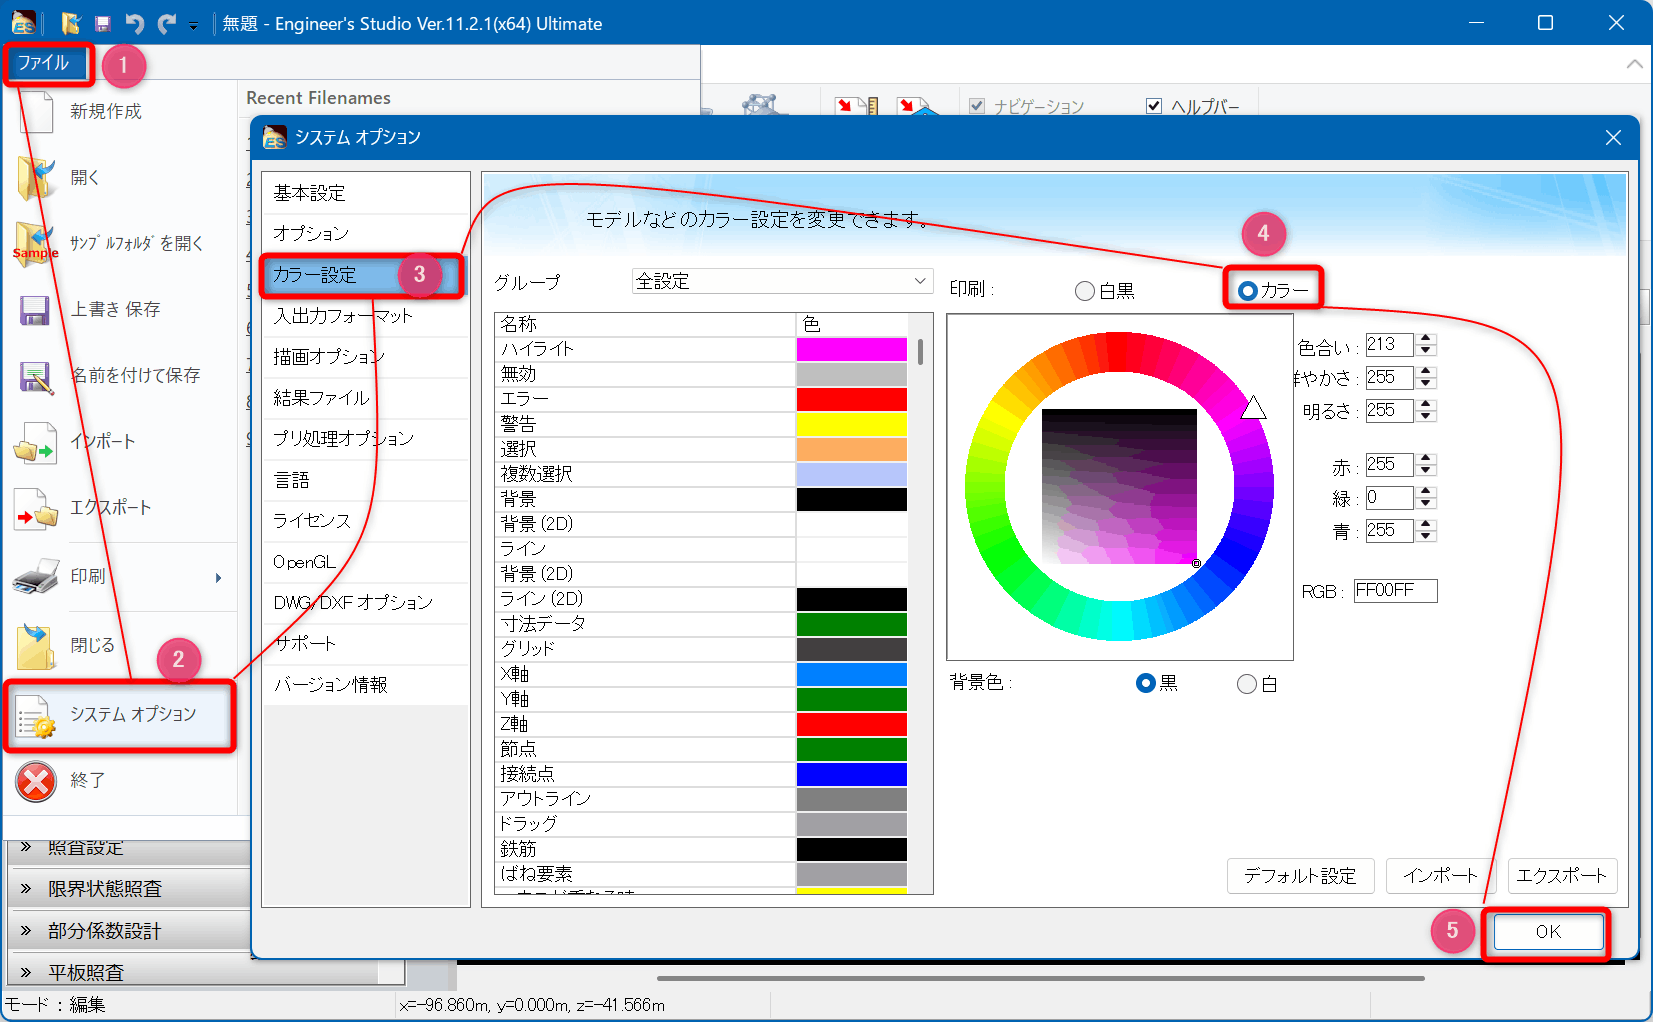Collapse the ribbon with the chevron
The width and height of the screenshot is (1653, 1022).
point(1635,64)
